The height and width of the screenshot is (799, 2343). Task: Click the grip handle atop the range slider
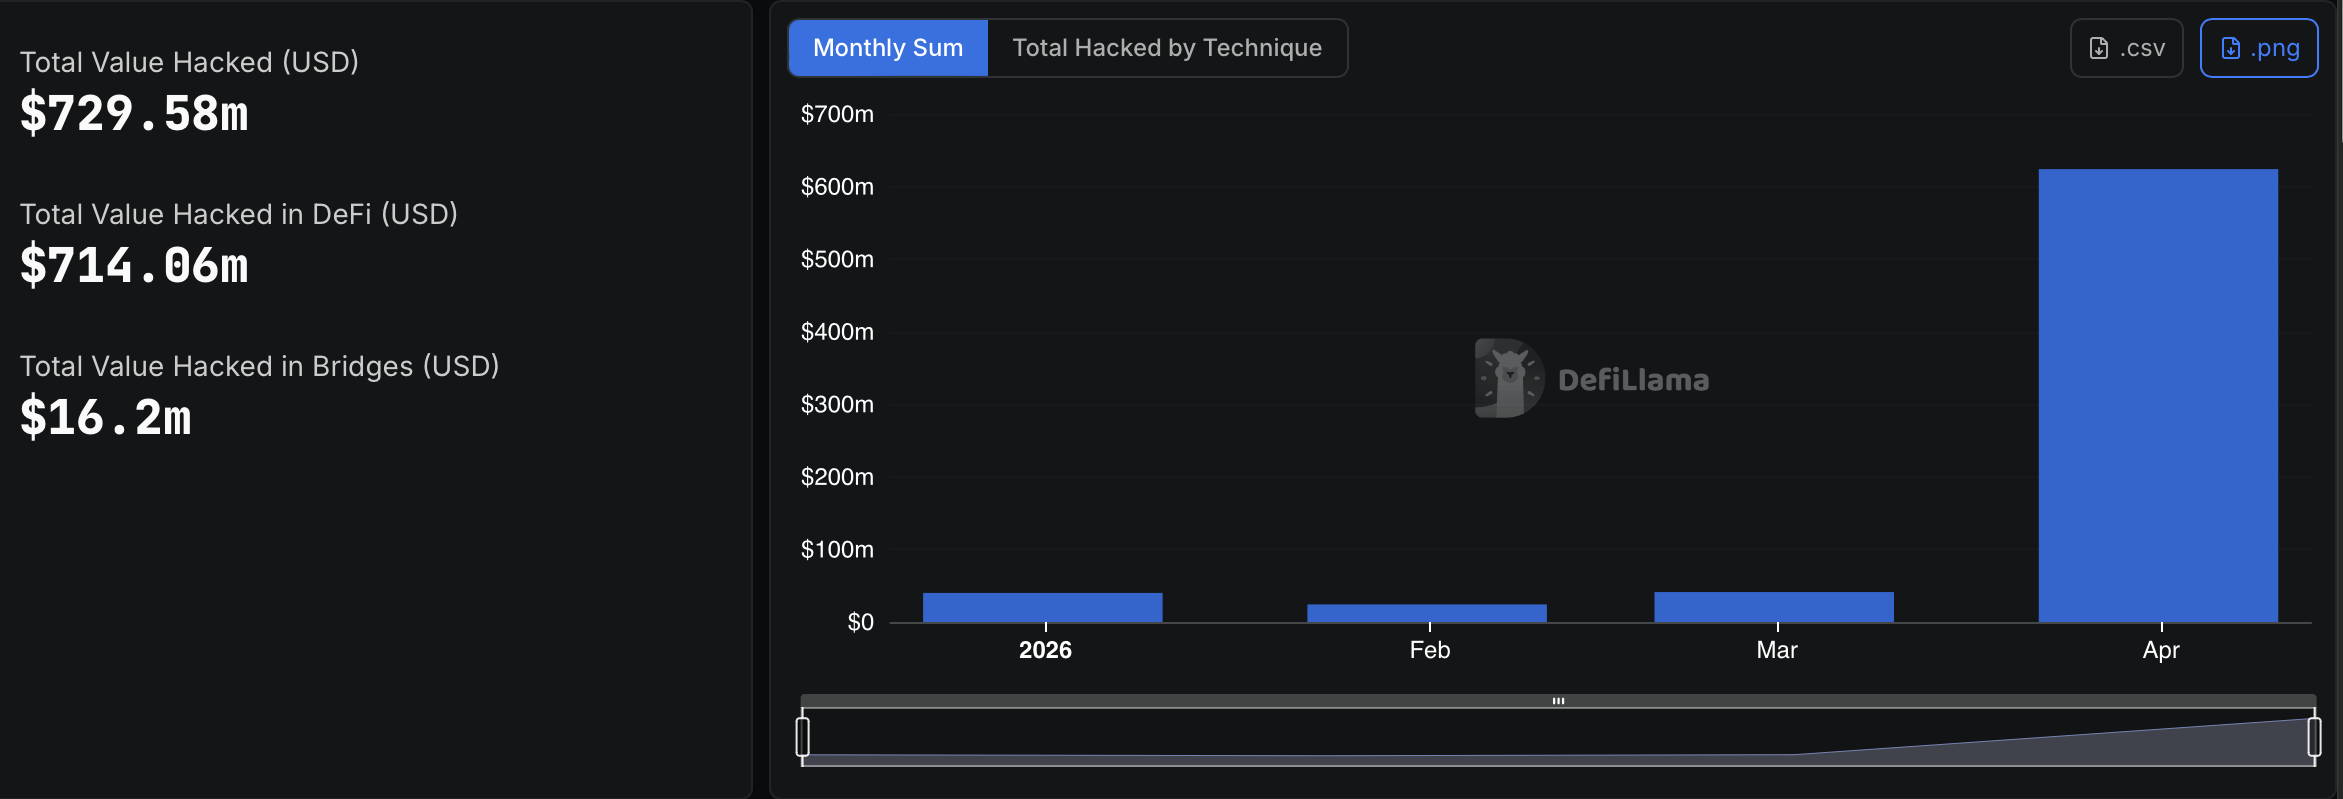[x=1558, y=701]
